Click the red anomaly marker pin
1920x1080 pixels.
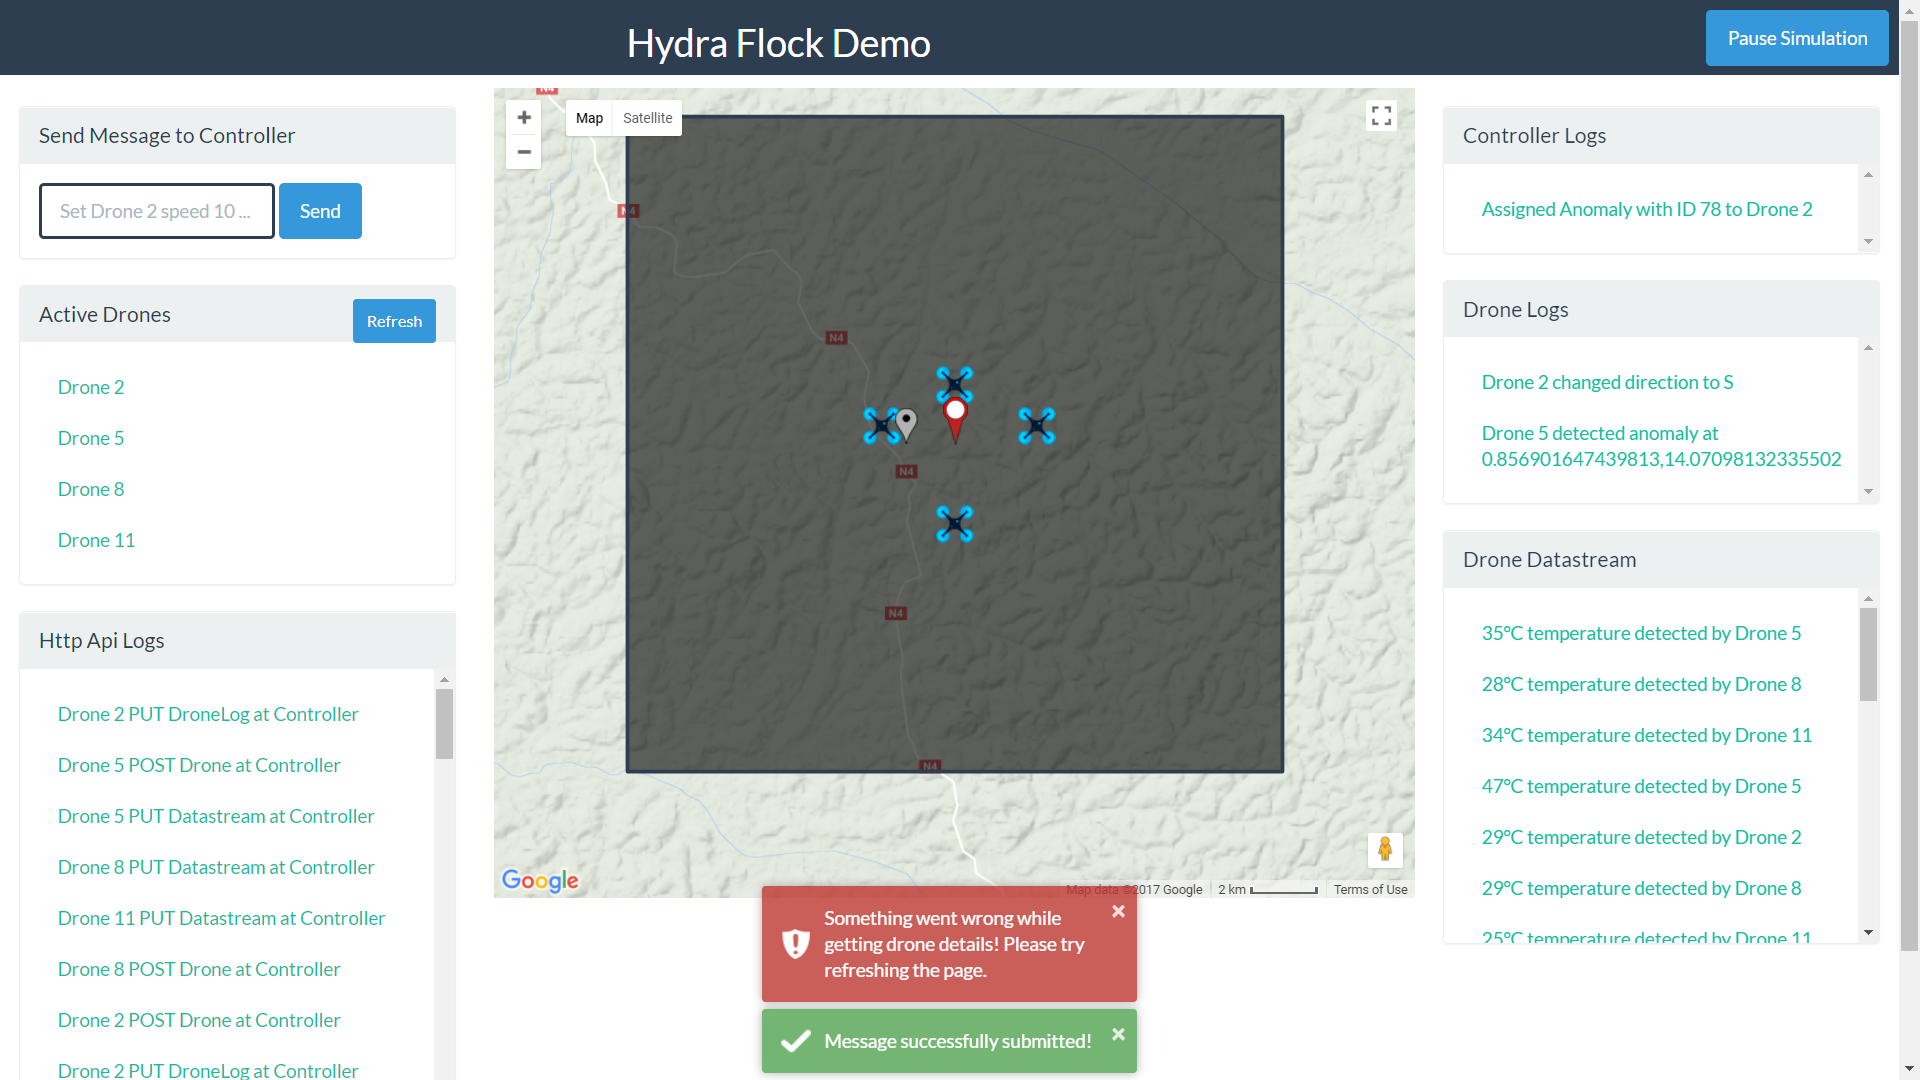955,415
